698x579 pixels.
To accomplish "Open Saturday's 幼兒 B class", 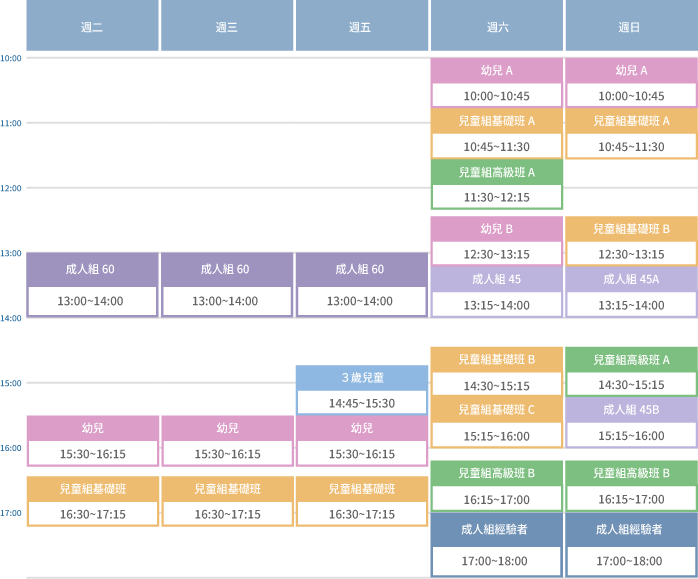I will coord(496,241).
